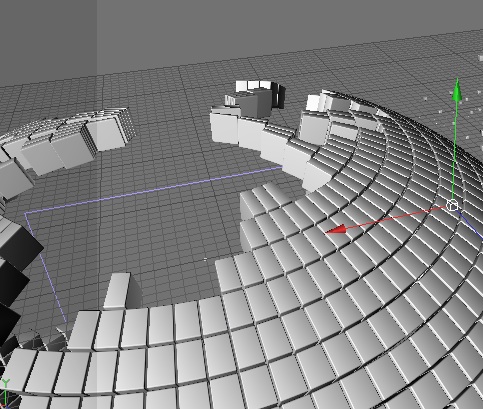Click the dark gray cube in top cluster
Viewport: 483px width, 409px height.
click(255, 103)
